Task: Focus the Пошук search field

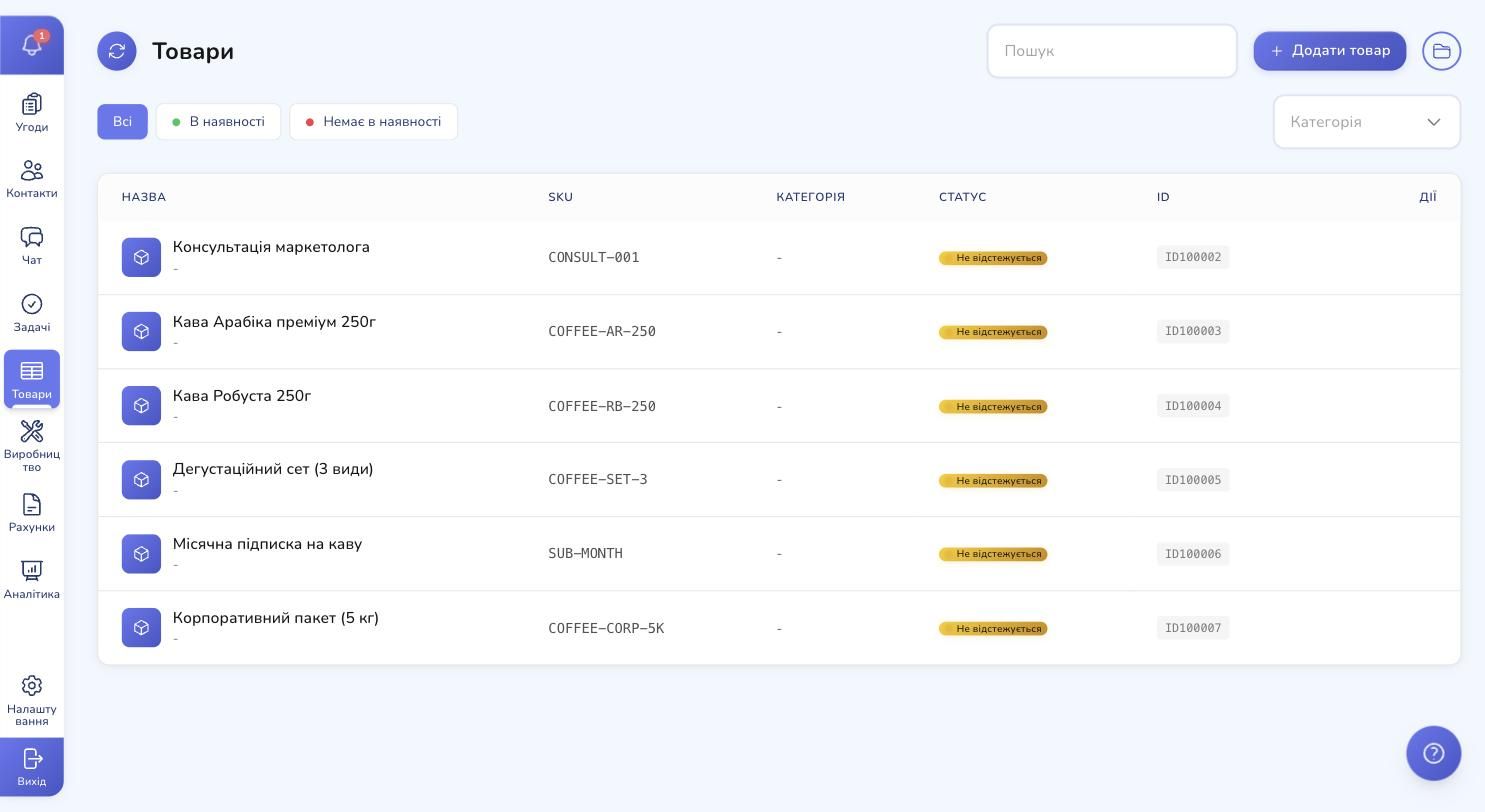Action: pyautogui.click(x=1112, y=51)
